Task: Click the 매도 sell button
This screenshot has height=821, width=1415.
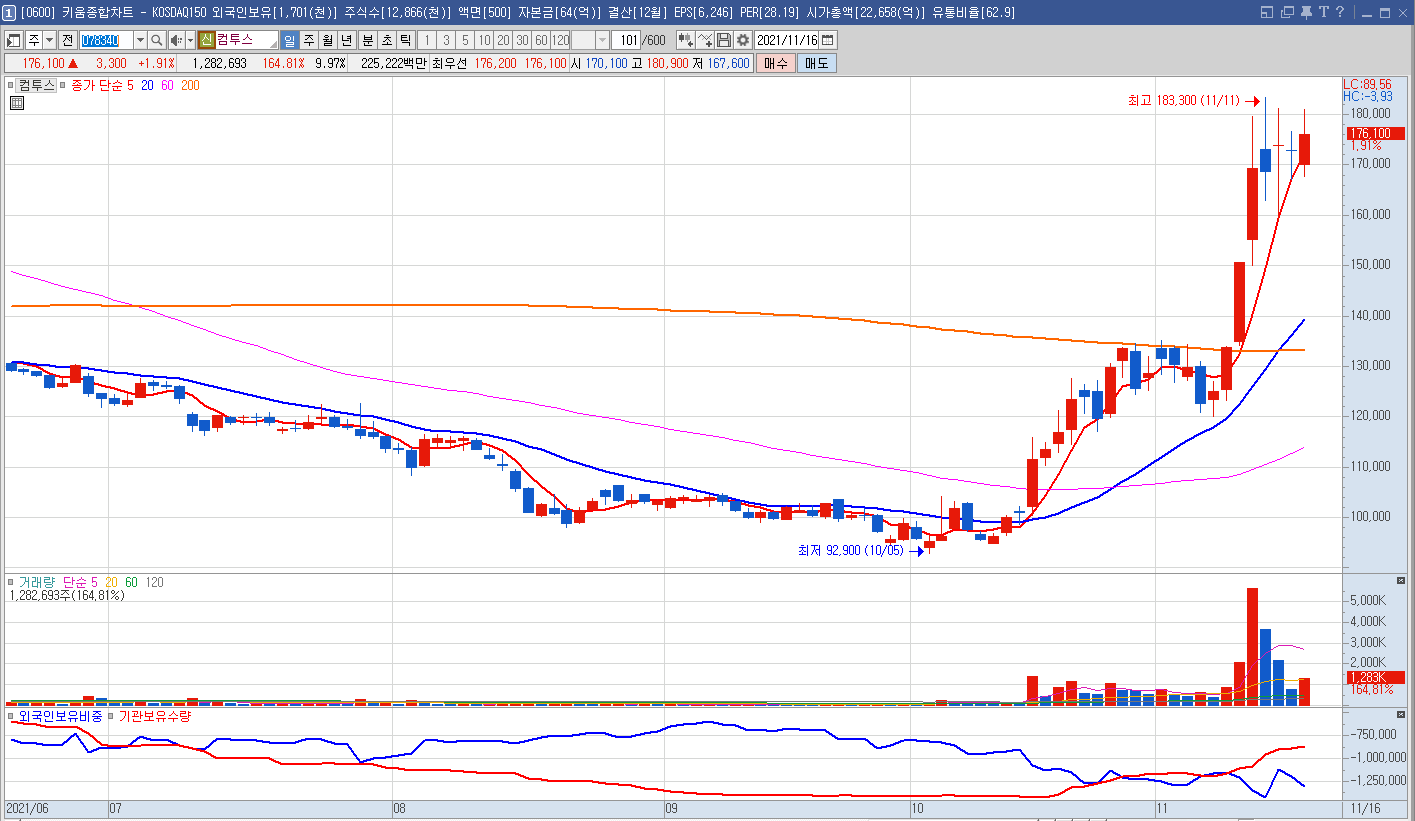Action: pos(816,63)
